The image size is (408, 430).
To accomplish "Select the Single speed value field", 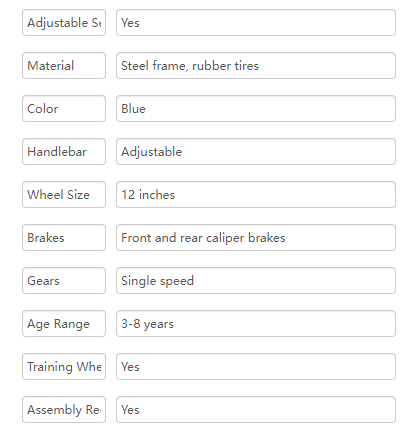I will click(256, 281).
